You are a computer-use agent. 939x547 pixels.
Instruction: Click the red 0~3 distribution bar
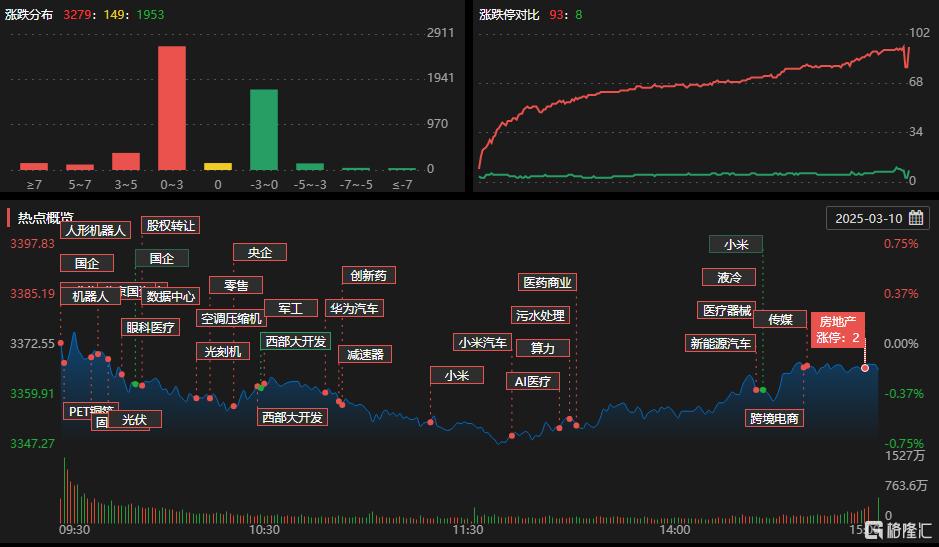172,108
